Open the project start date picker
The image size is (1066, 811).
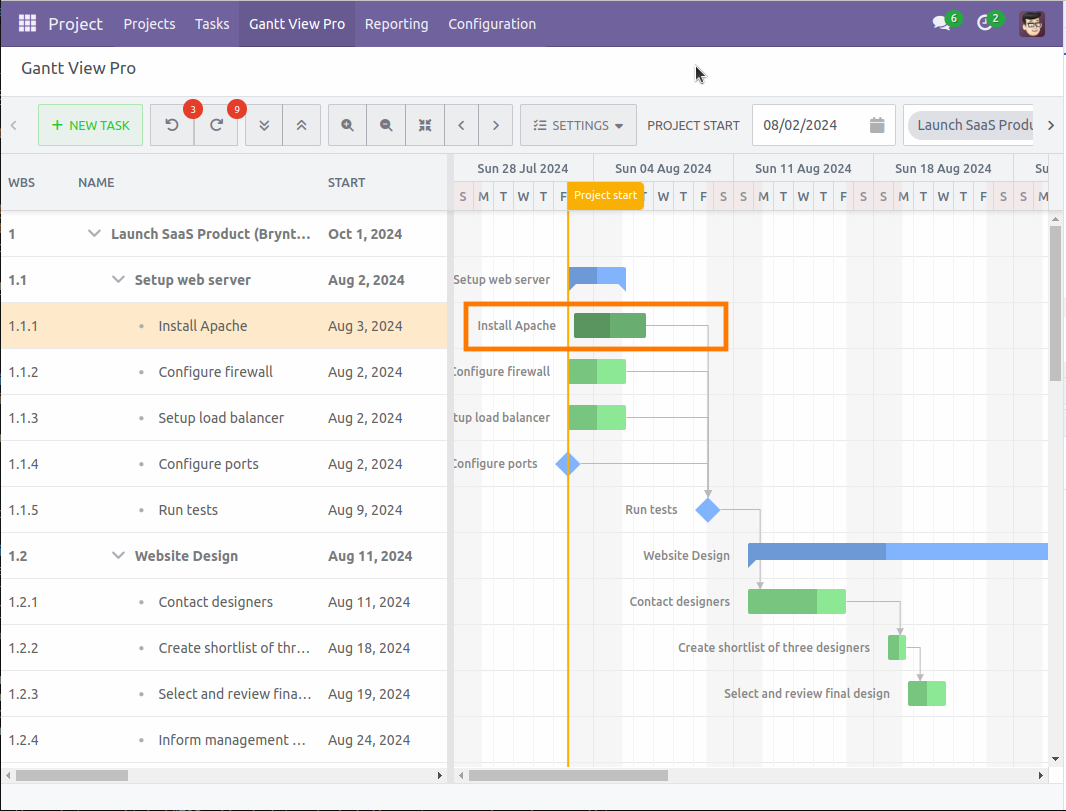(876, 125)
